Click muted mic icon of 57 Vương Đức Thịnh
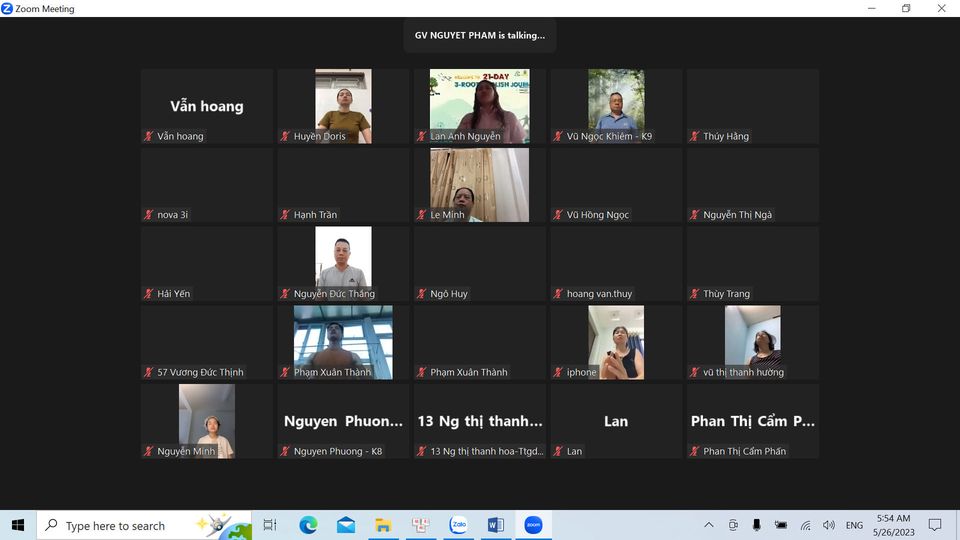960x540 pixels. pos(148,372)
